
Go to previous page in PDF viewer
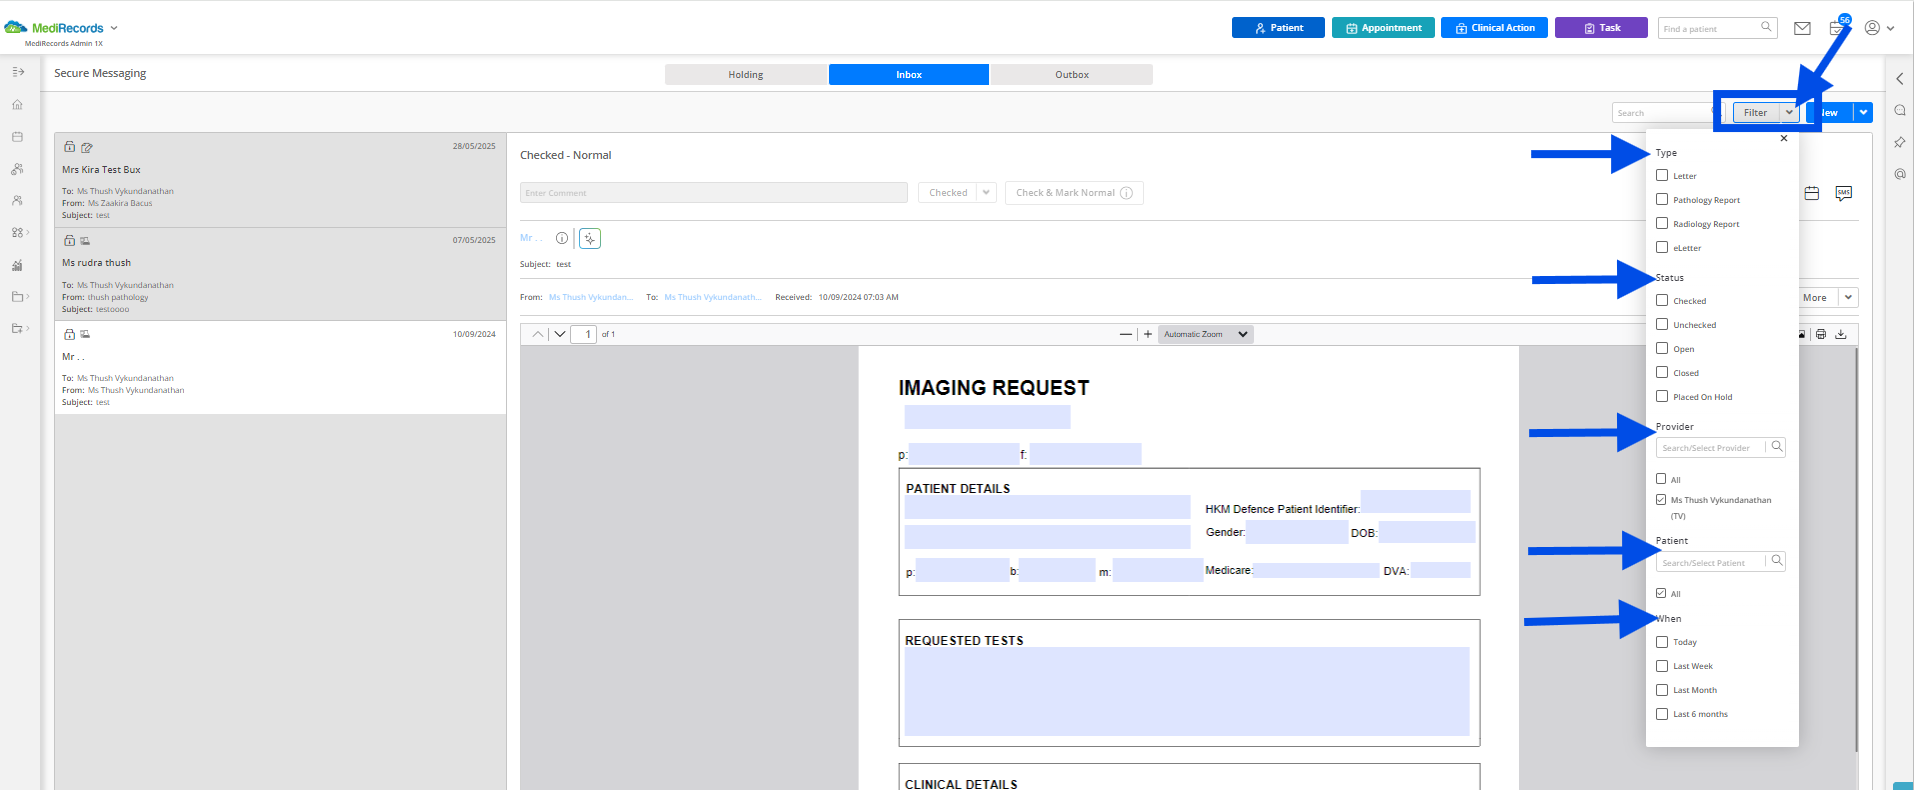[538, 334]
